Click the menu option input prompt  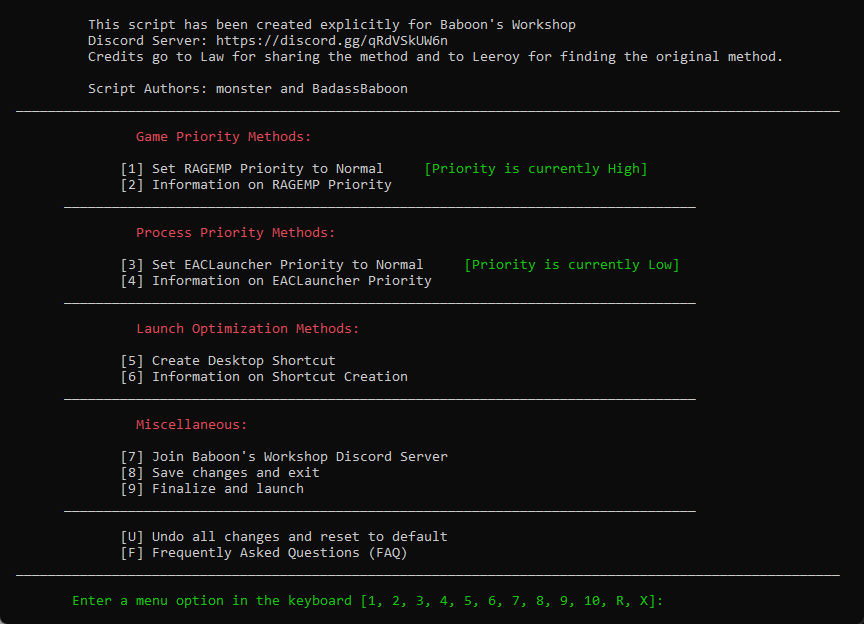pyautogui.click(x=367, y=600)
